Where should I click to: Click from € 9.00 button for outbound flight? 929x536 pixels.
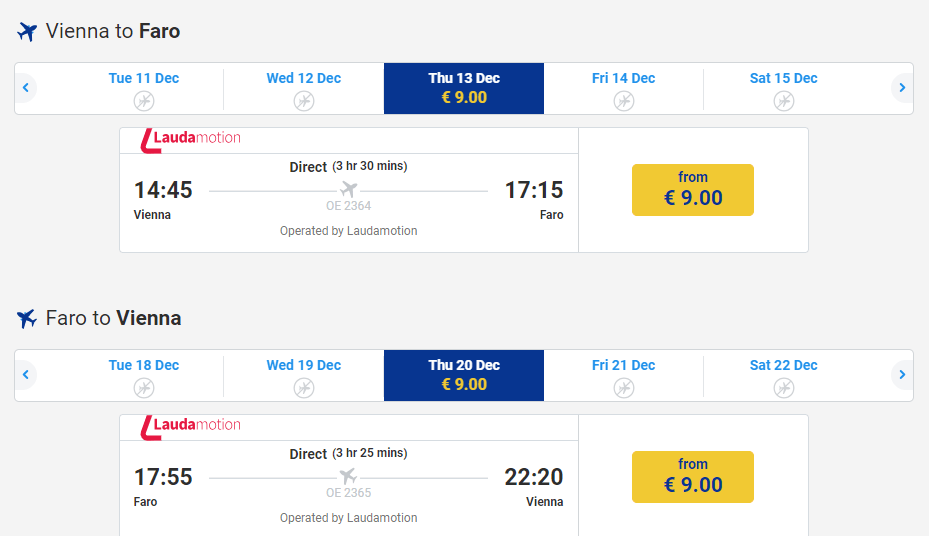pyautogui.click(x=692, y=190)
